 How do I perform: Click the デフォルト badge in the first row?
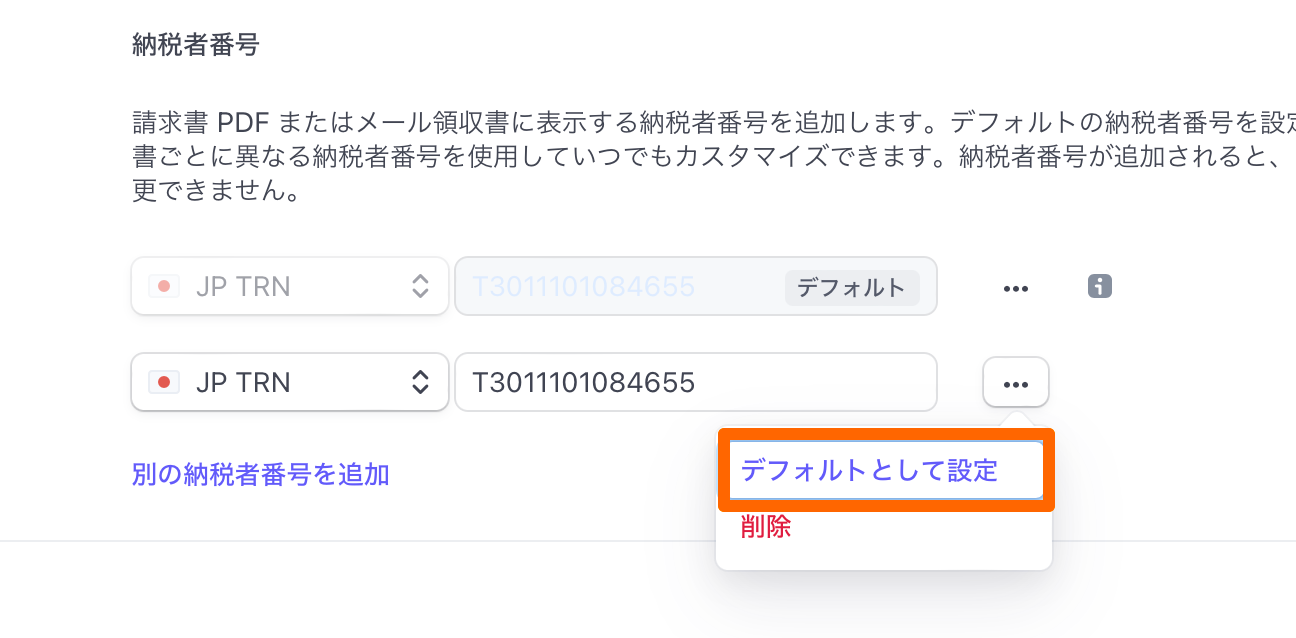coord(851,288)
